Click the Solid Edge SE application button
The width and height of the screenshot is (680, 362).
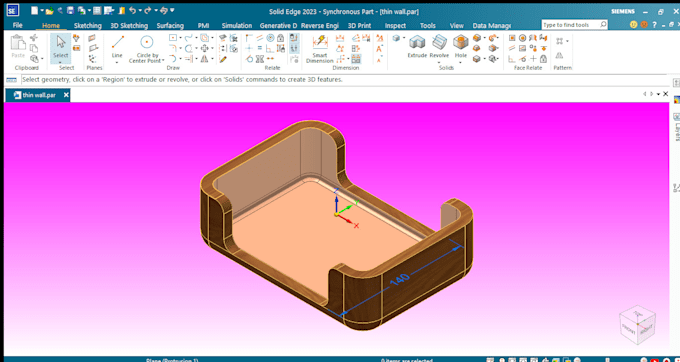point(13,10)
